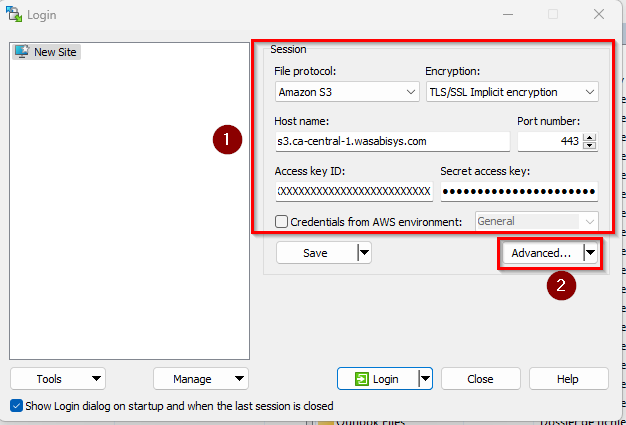Viewport: 626px width, 425px height.
Task: Open the Manage menu button
Action: tap(201, 379)
